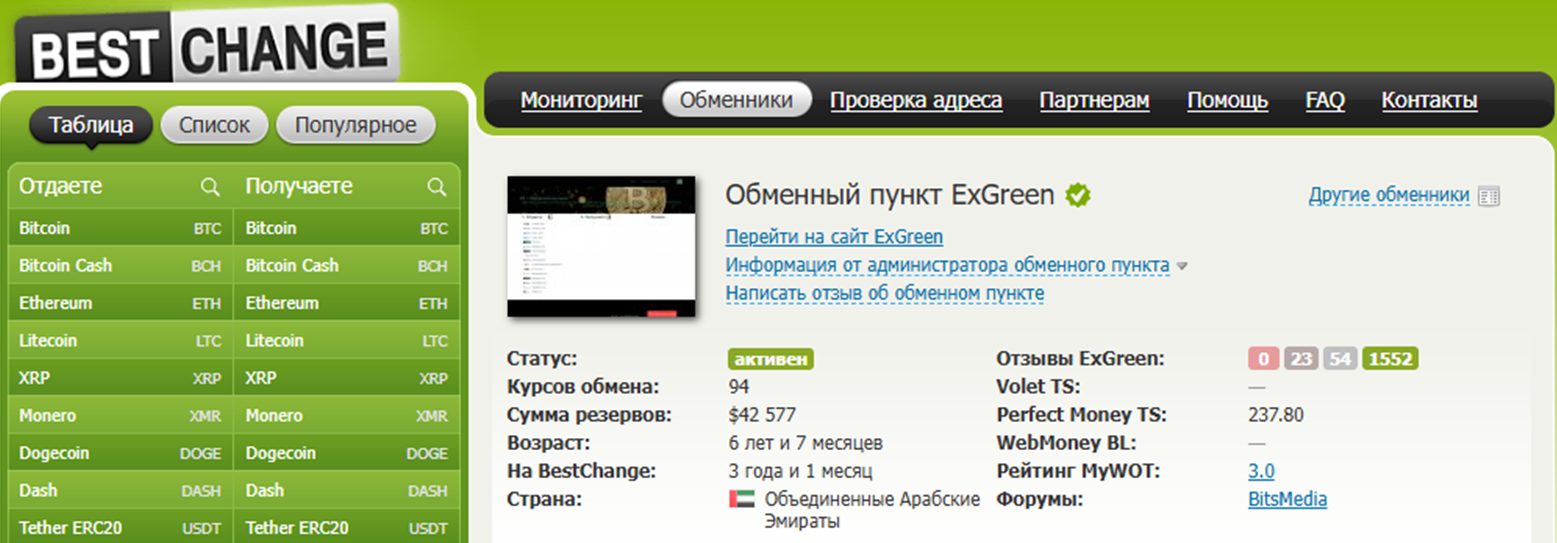Select Ethereum in the Получаете column
Viewport: 1557px width, 543px height.
click(347, 303)
